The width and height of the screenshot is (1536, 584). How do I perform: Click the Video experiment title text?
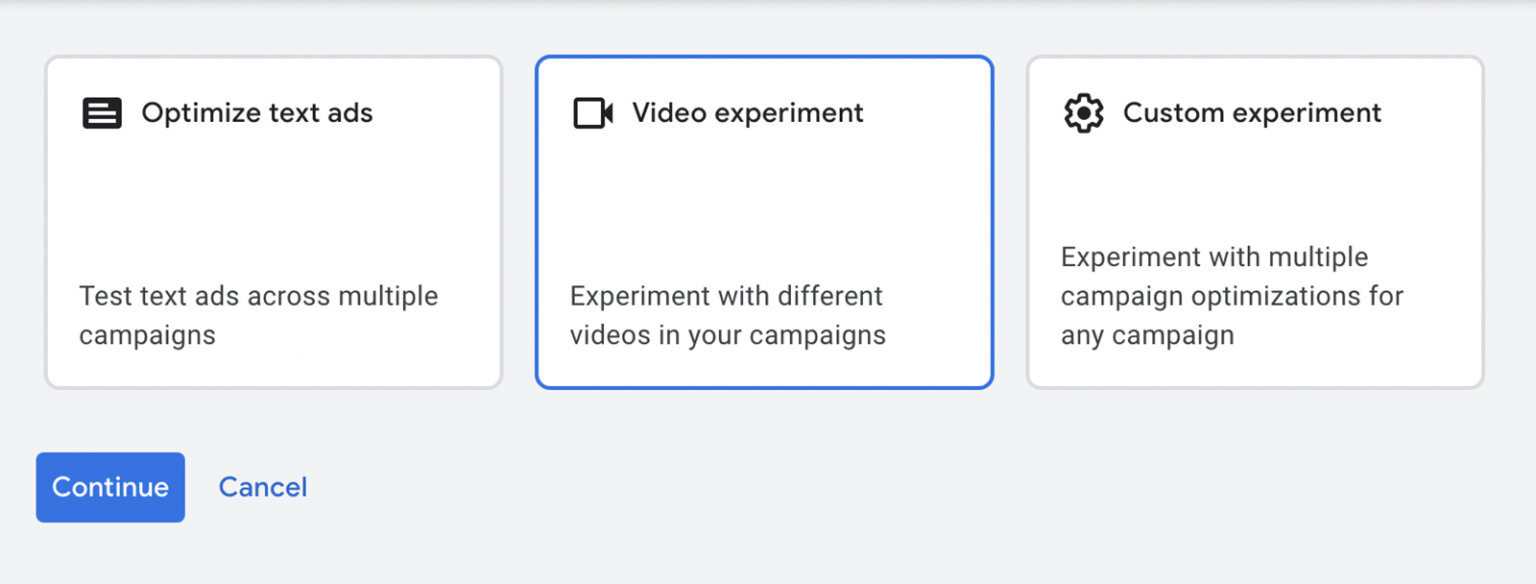746,113
